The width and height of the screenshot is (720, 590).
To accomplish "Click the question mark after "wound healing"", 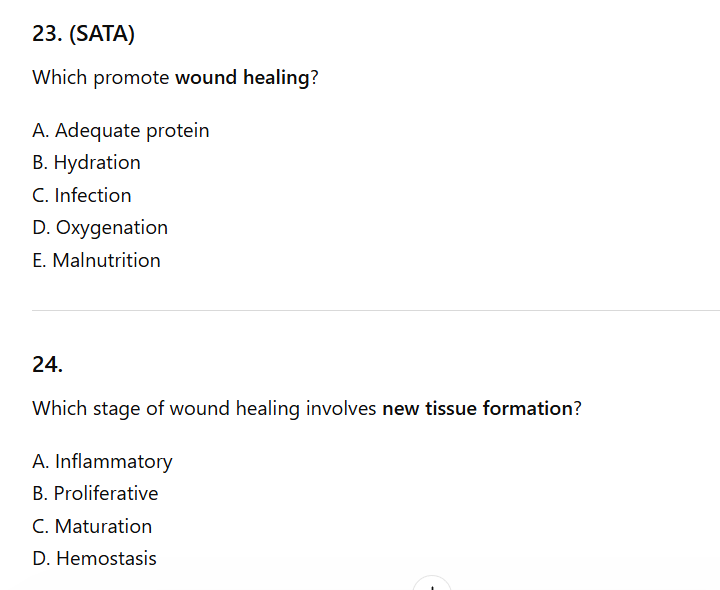I will pyautogui.click(x=315, y=77).
